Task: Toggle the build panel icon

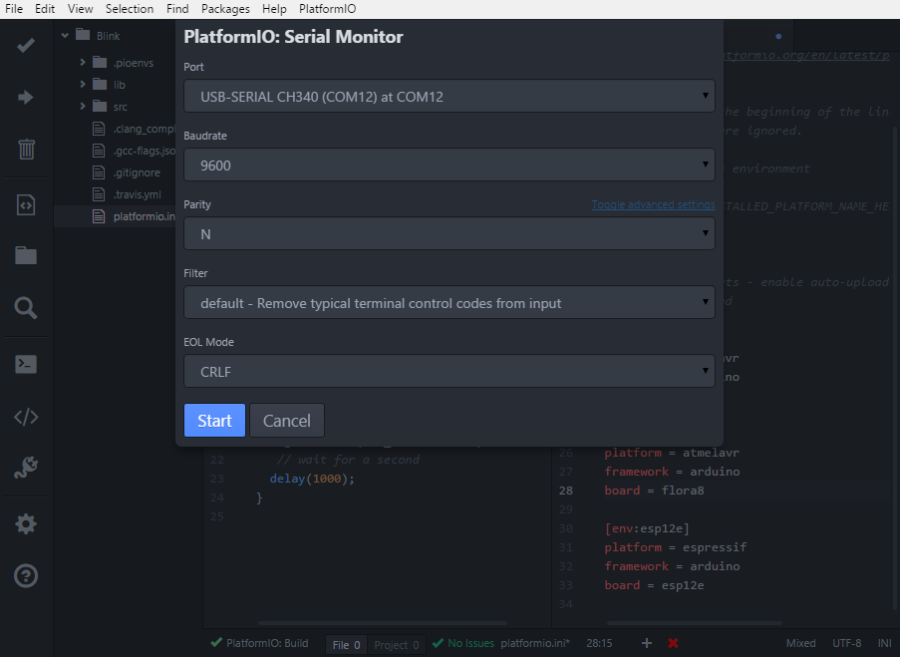Action: coord(25,204)
